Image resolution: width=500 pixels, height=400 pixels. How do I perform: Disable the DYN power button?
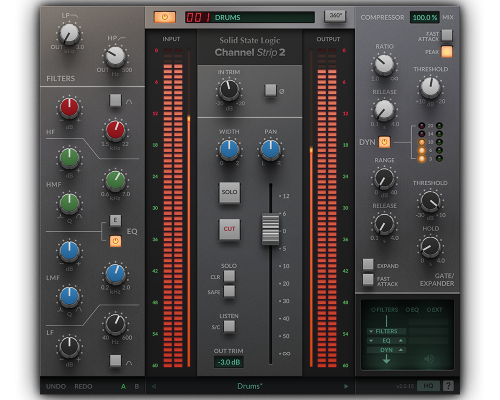pyautogui.click(x=384, y=142)
